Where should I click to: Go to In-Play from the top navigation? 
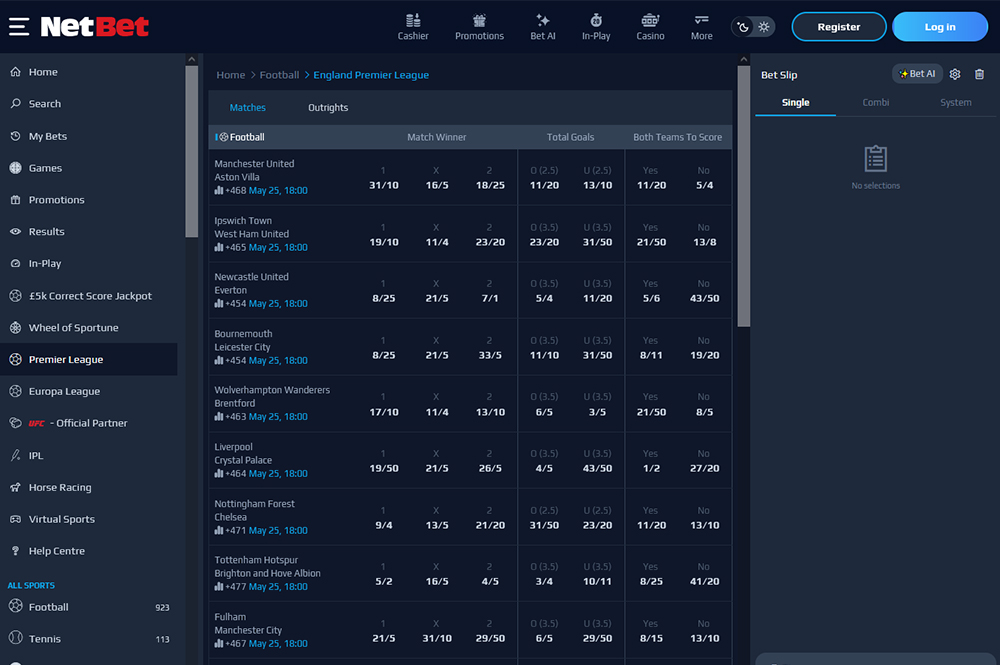pyautogui.click(x=596, y=27)
